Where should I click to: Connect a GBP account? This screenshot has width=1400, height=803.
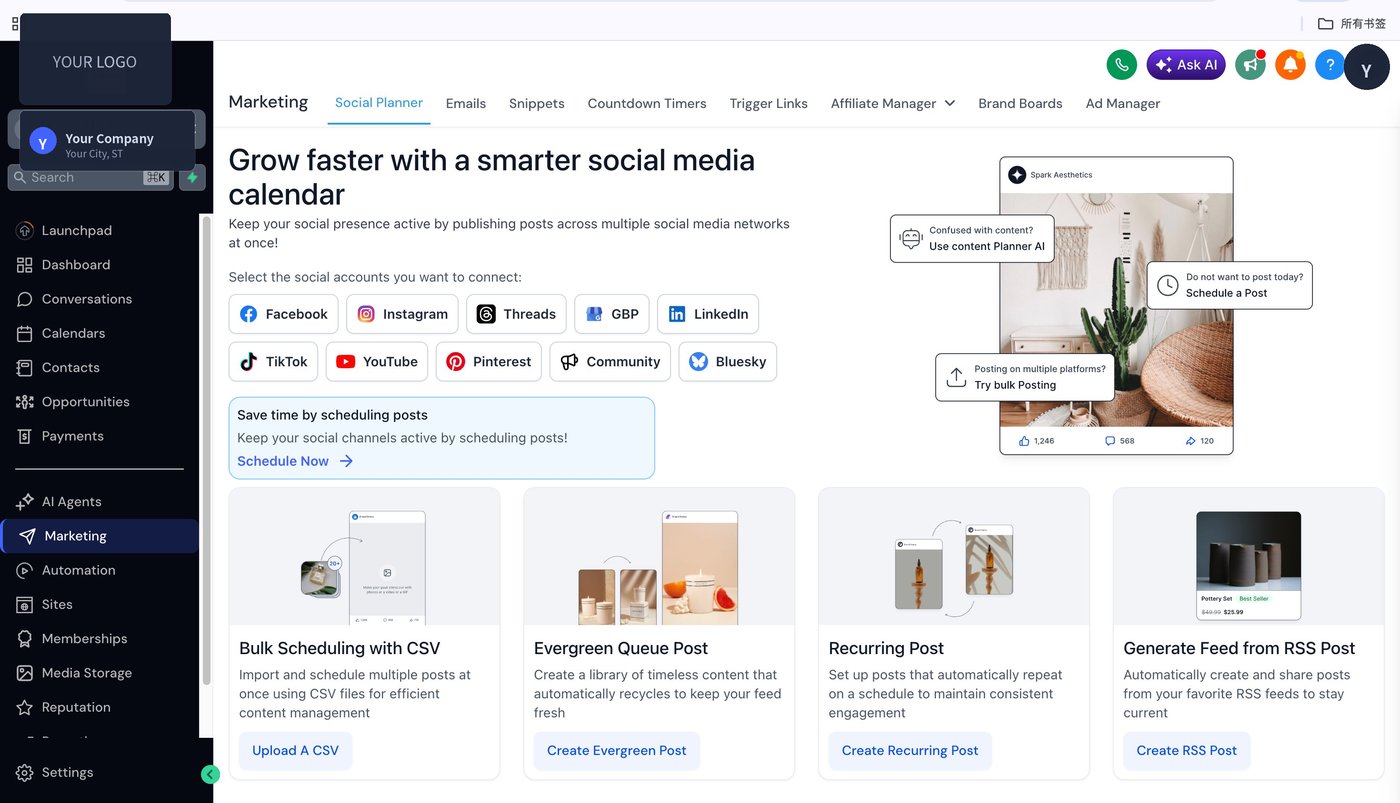point(612,314)
